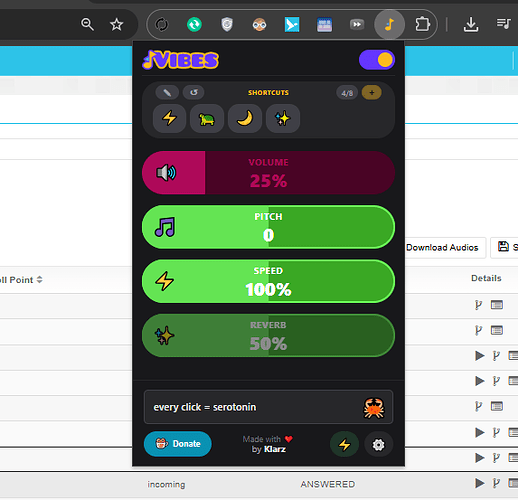
Task: Click the lightning bolt icon in the Speed bar
Action: pos(165,281)
